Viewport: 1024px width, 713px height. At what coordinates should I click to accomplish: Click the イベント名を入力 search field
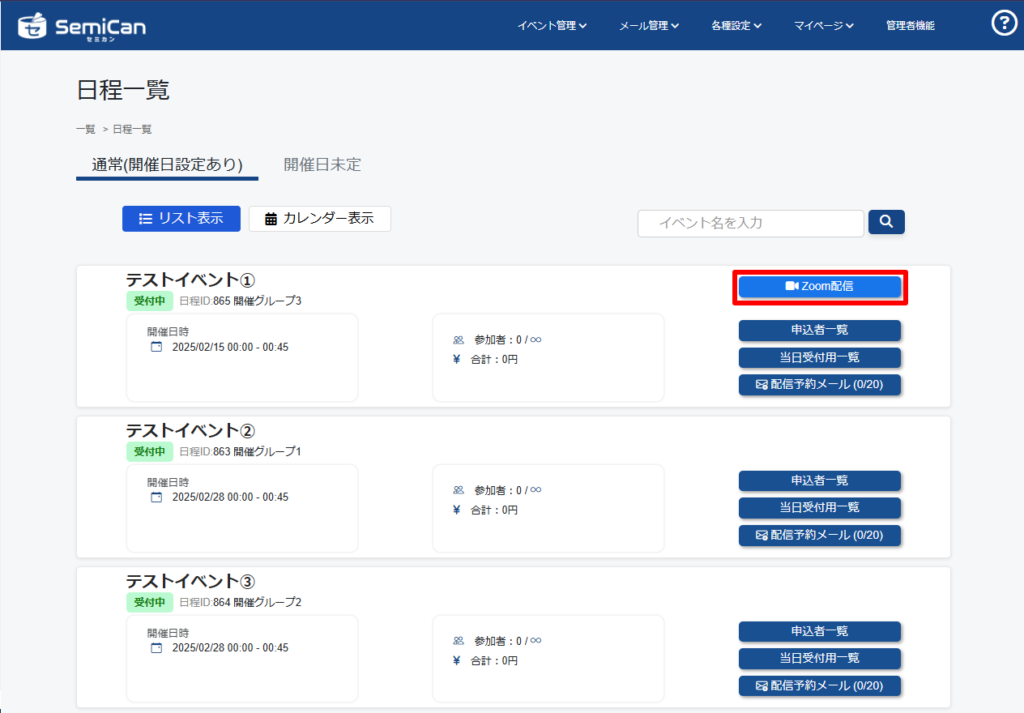coord(750,223)
